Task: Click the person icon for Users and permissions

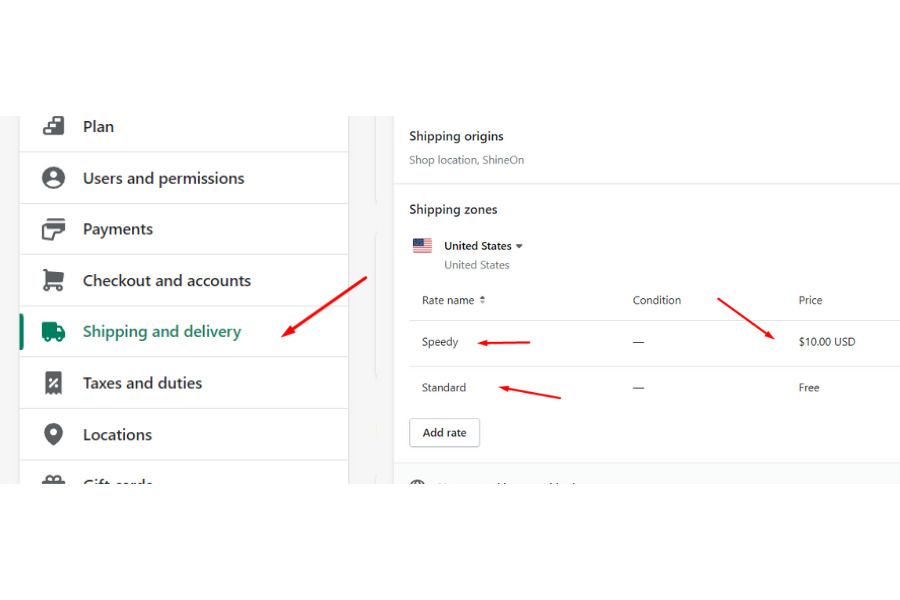Action: tap(53, 178)
